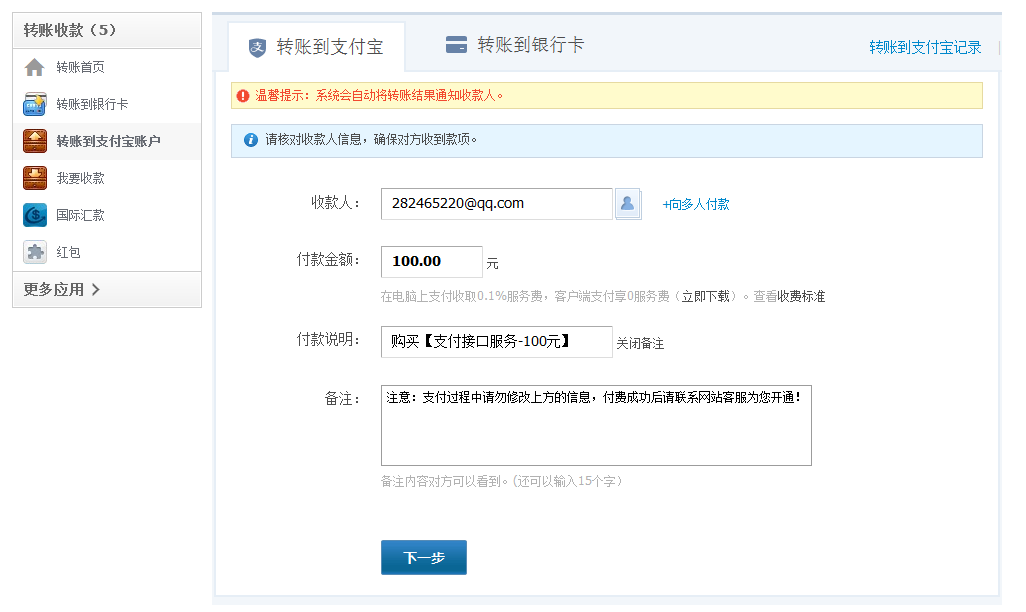The height and width of the screenshot is (612, 1026).
Task: Click the shield icon on 转账到支付宝 tab
Action: click(258, 47)
